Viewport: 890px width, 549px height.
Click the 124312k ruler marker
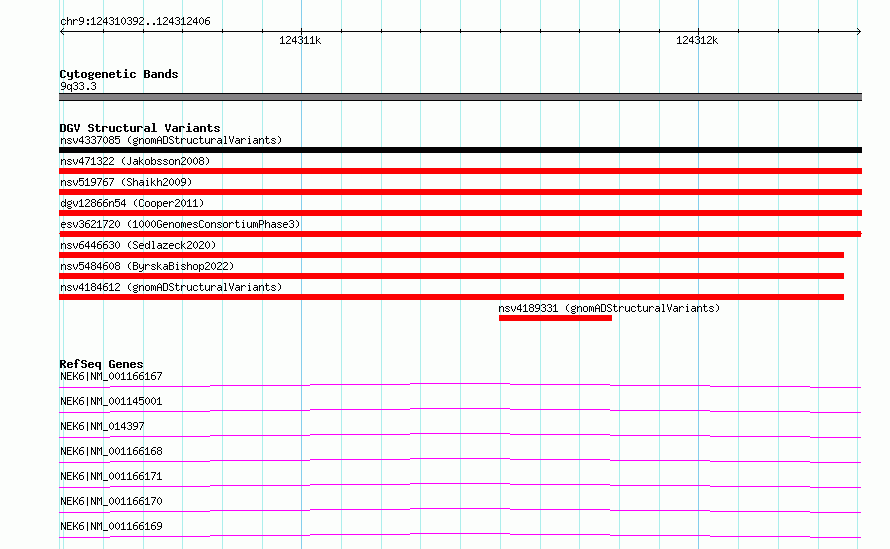(696, 40)
